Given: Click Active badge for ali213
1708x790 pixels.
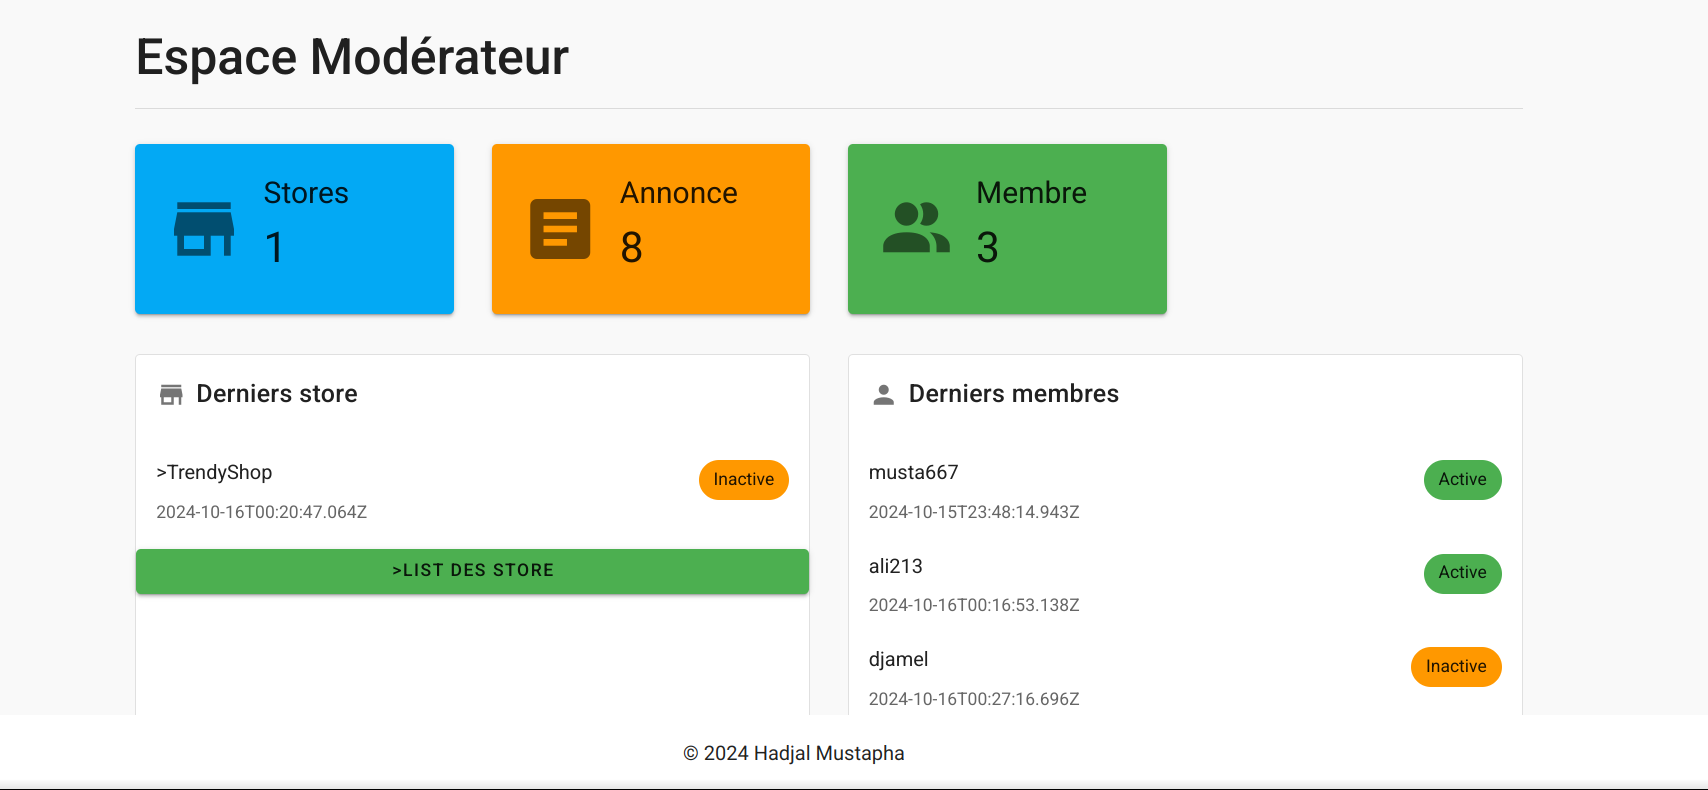Looking at the screenshot, I should pos(1462,573).
